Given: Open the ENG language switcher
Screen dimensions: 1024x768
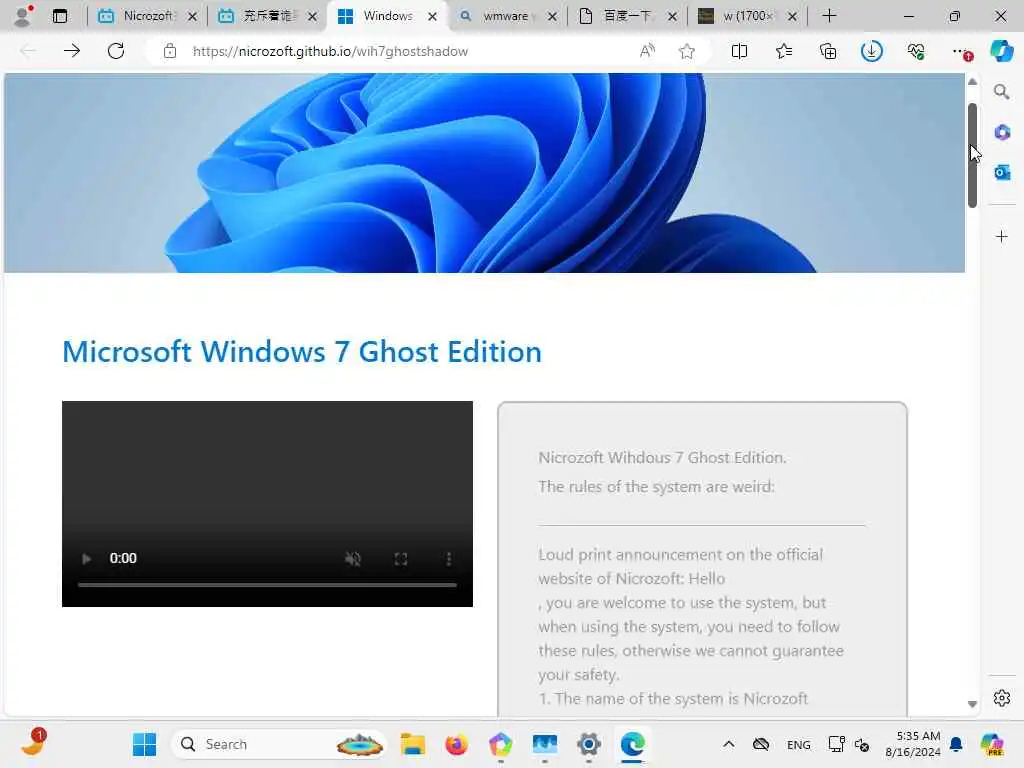Looking at the screenshot, I should coord(799,744).
